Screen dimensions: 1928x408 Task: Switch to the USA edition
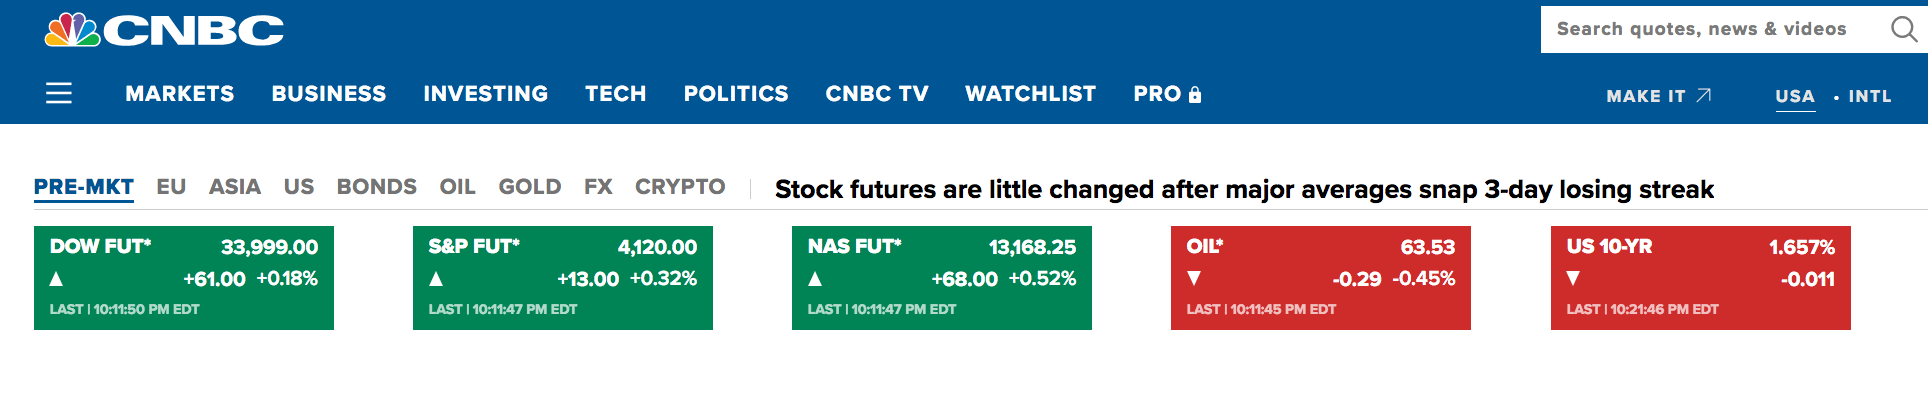point(1795,96)
